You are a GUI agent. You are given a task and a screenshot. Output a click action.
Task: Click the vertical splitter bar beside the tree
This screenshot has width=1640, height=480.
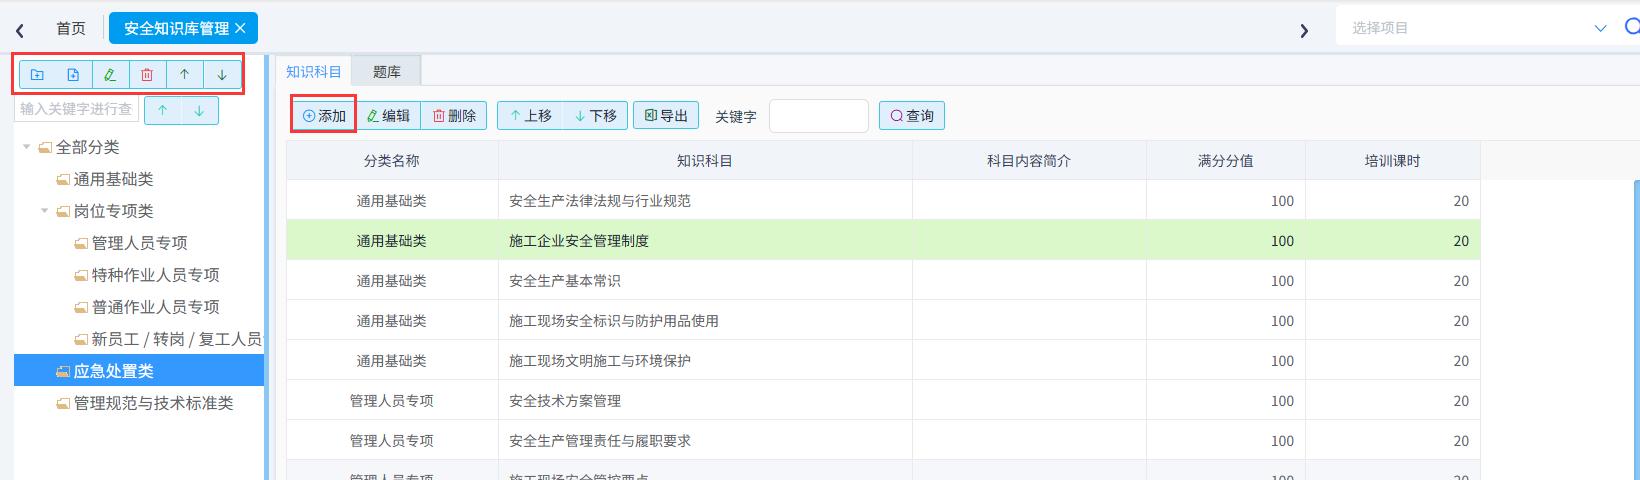pos(267,268)
